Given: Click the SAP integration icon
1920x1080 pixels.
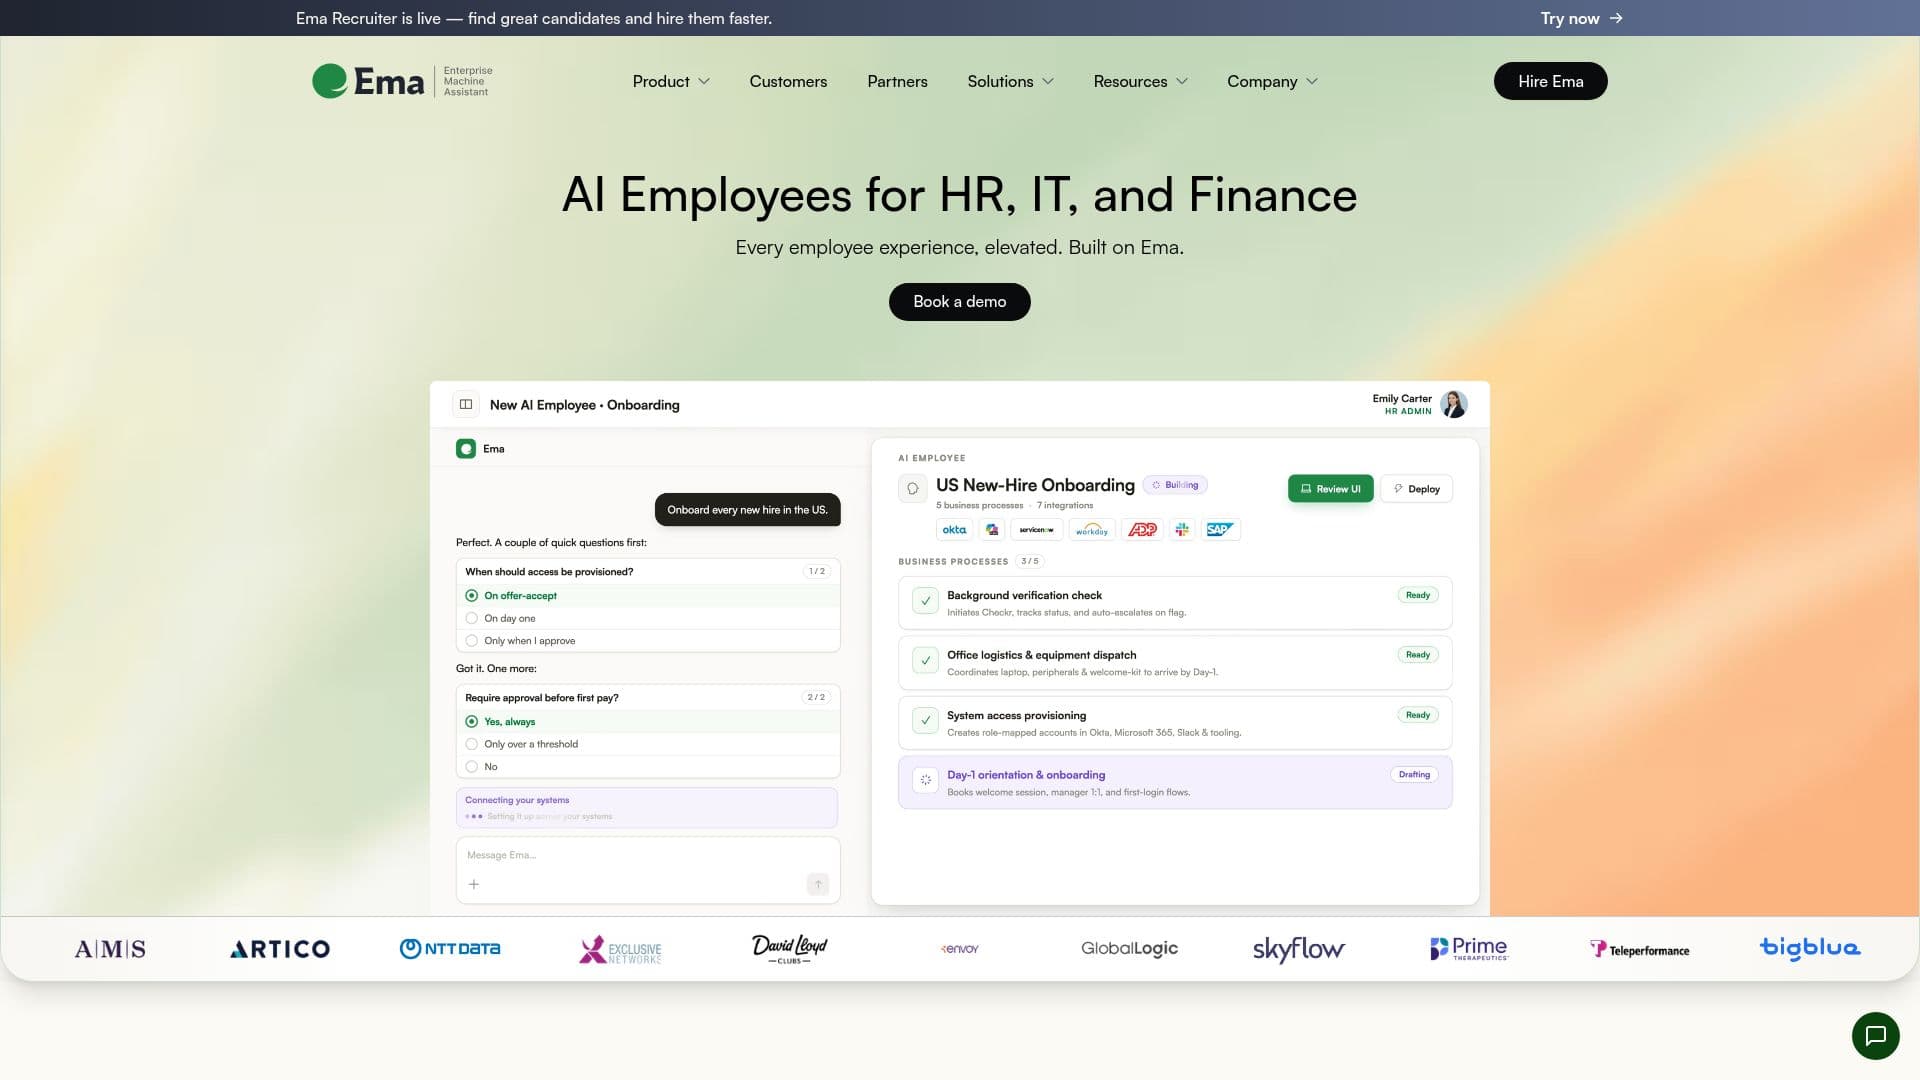Looking at the screenshot, I should 1219,529.
